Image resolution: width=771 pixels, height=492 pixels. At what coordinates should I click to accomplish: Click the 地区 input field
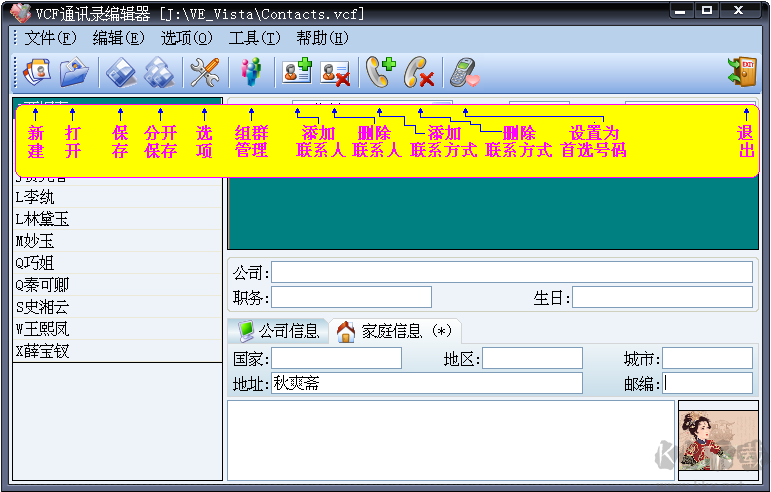point(533,358)
